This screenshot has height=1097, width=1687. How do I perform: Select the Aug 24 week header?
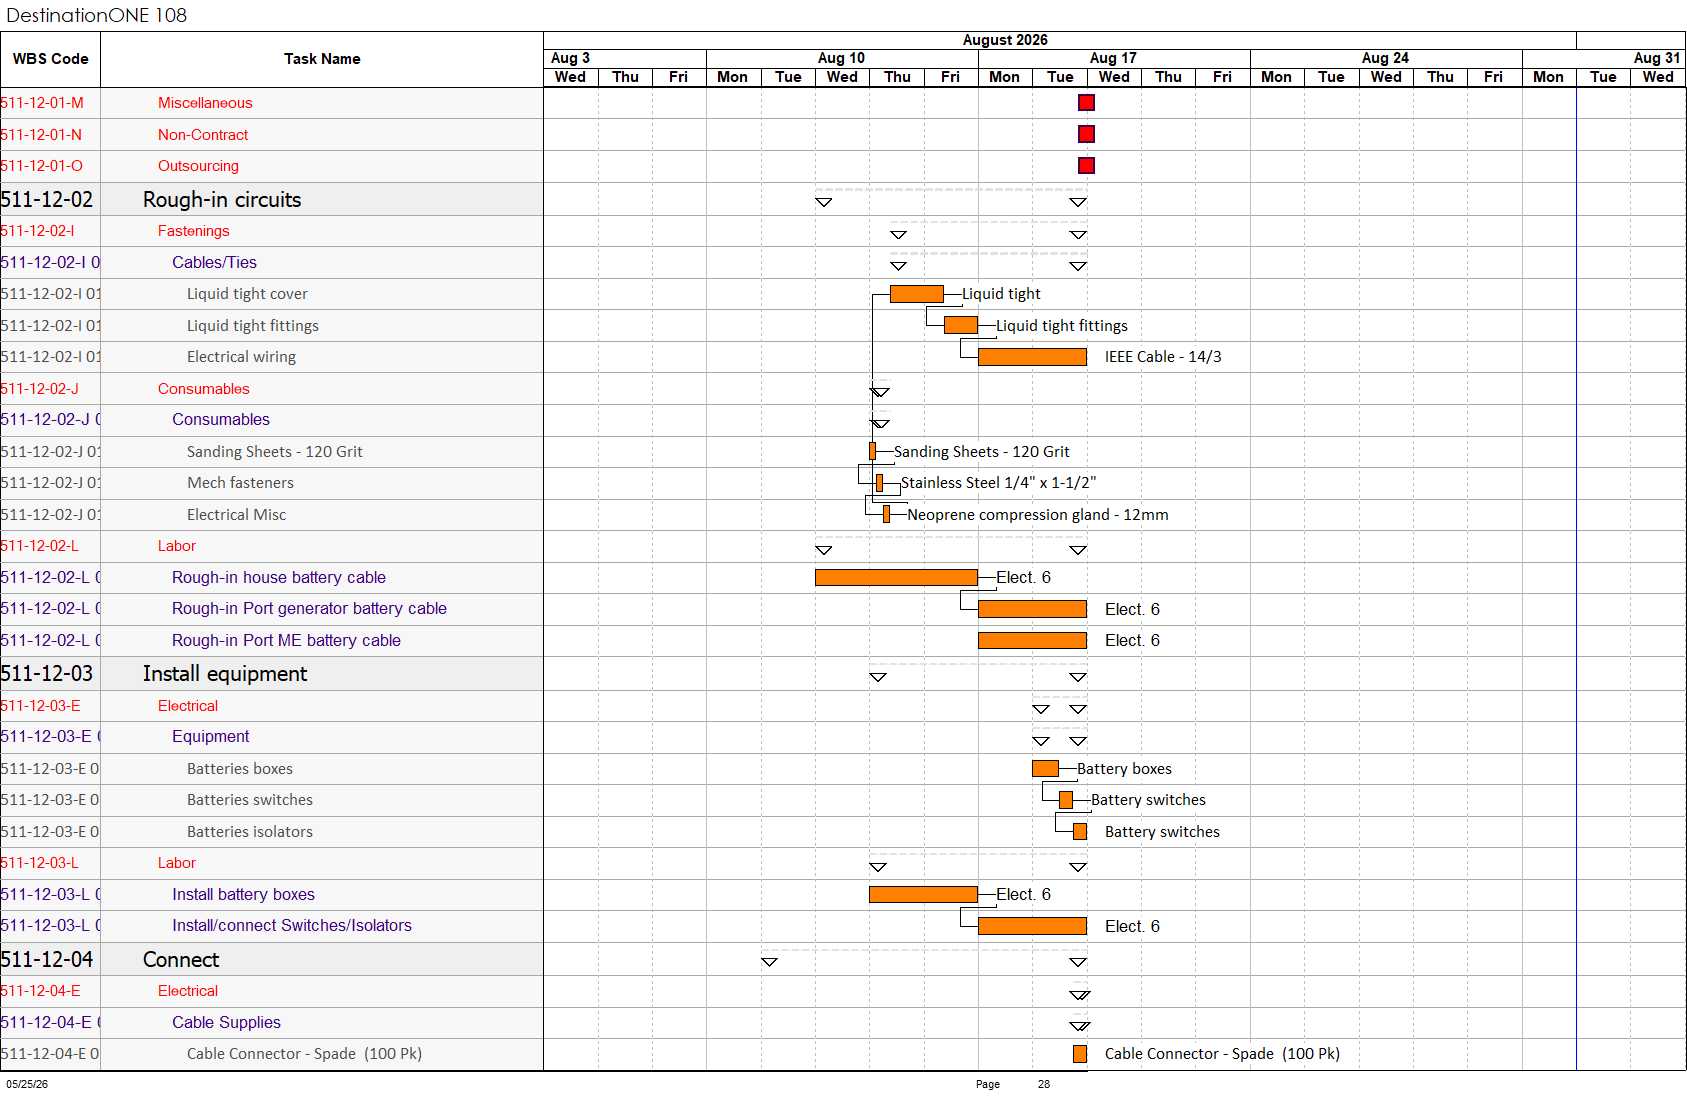1386,58
